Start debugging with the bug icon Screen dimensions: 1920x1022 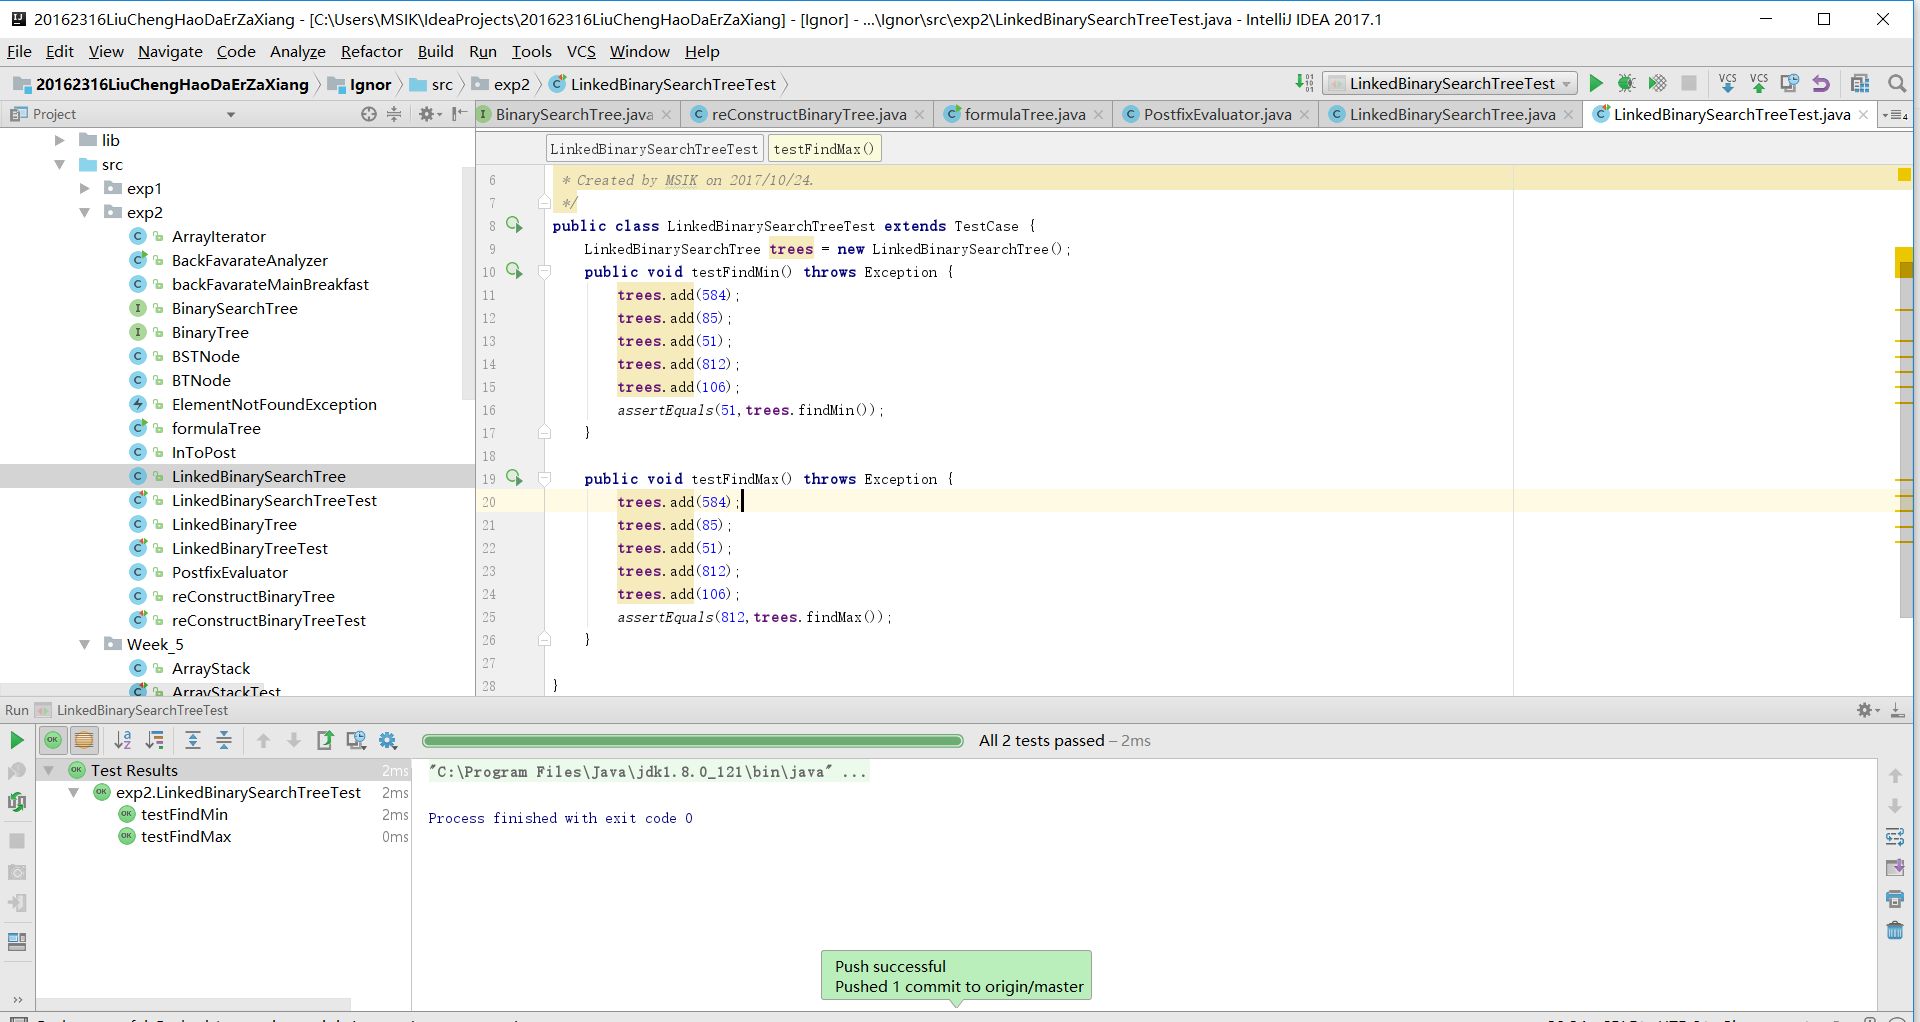coord(1626,83)
